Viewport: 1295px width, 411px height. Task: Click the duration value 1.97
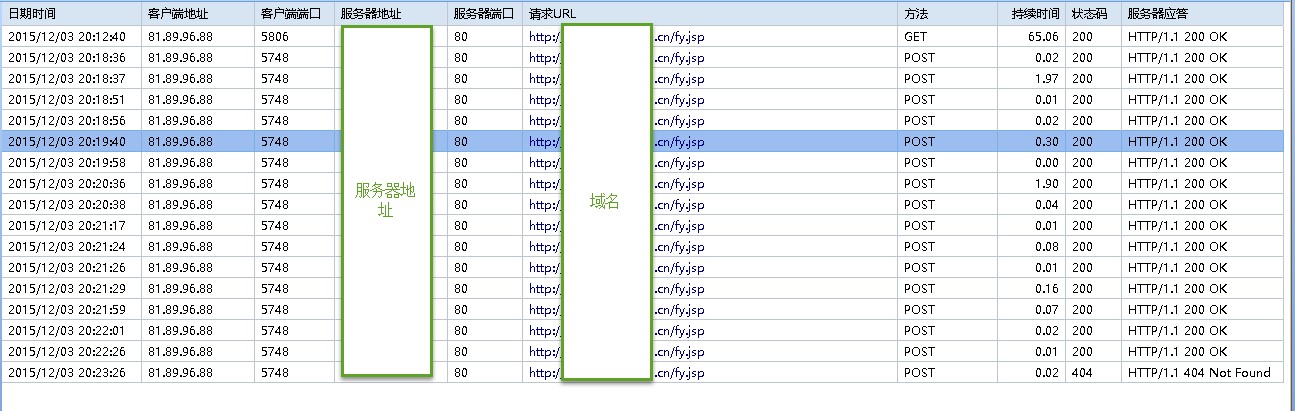(1046, 78)
